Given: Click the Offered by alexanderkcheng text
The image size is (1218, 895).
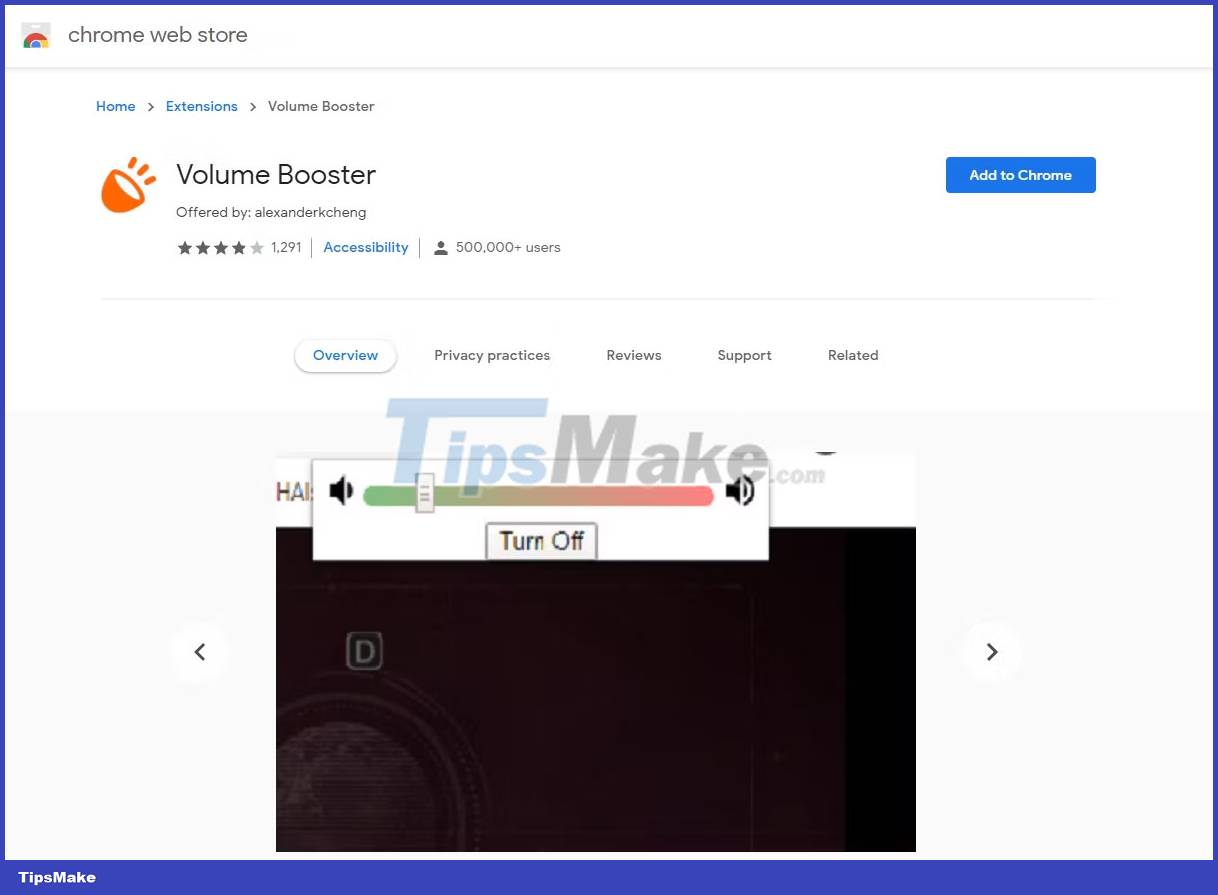Looking at the screenshot, I should (271, 212).
